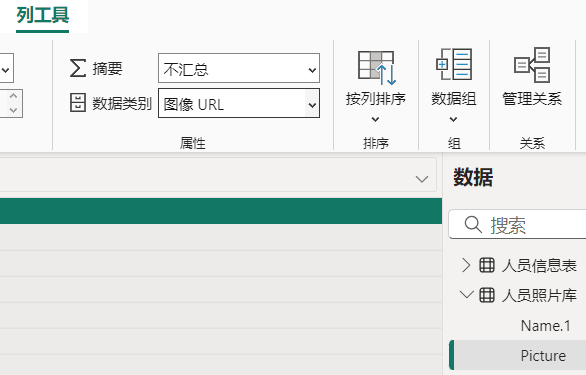Click the stepper up arrow
This screenshot has height=375, width=586.
[13, 96]
